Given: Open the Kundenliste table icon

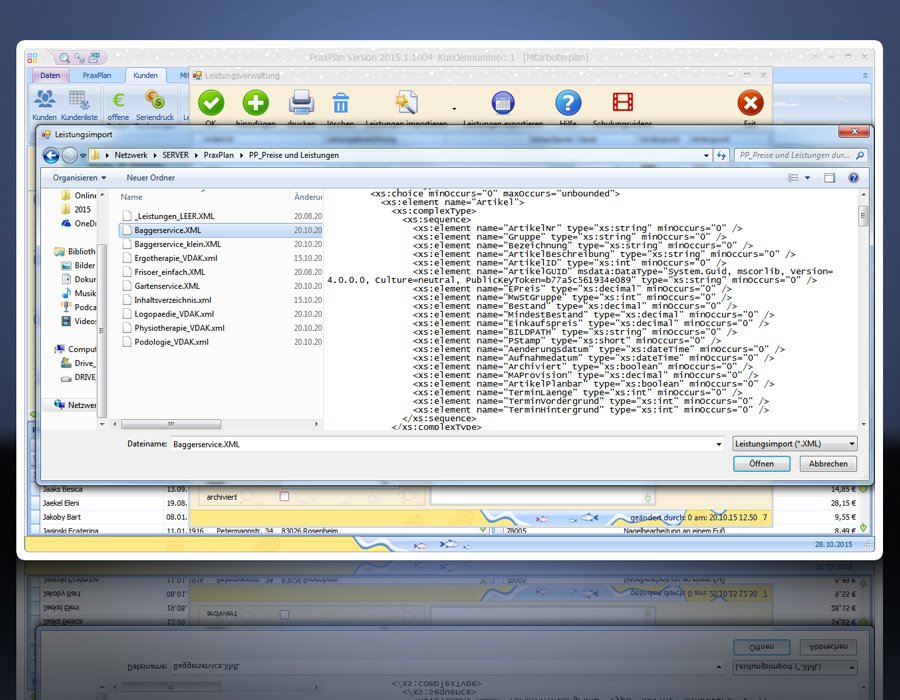Looking at the screenshot, I should tap(79, 99).
